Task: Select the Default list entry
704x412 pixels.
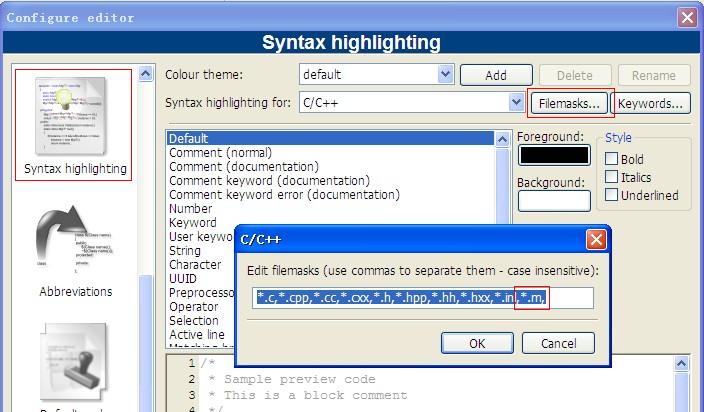Action: 330,138
